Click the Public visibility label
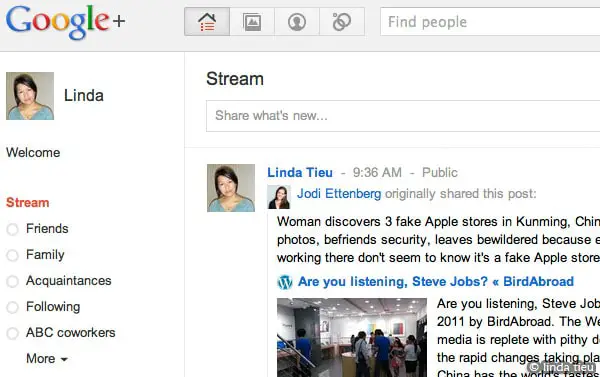The width and height of the screenshot is (600, 377). click(x=440, y=173)
